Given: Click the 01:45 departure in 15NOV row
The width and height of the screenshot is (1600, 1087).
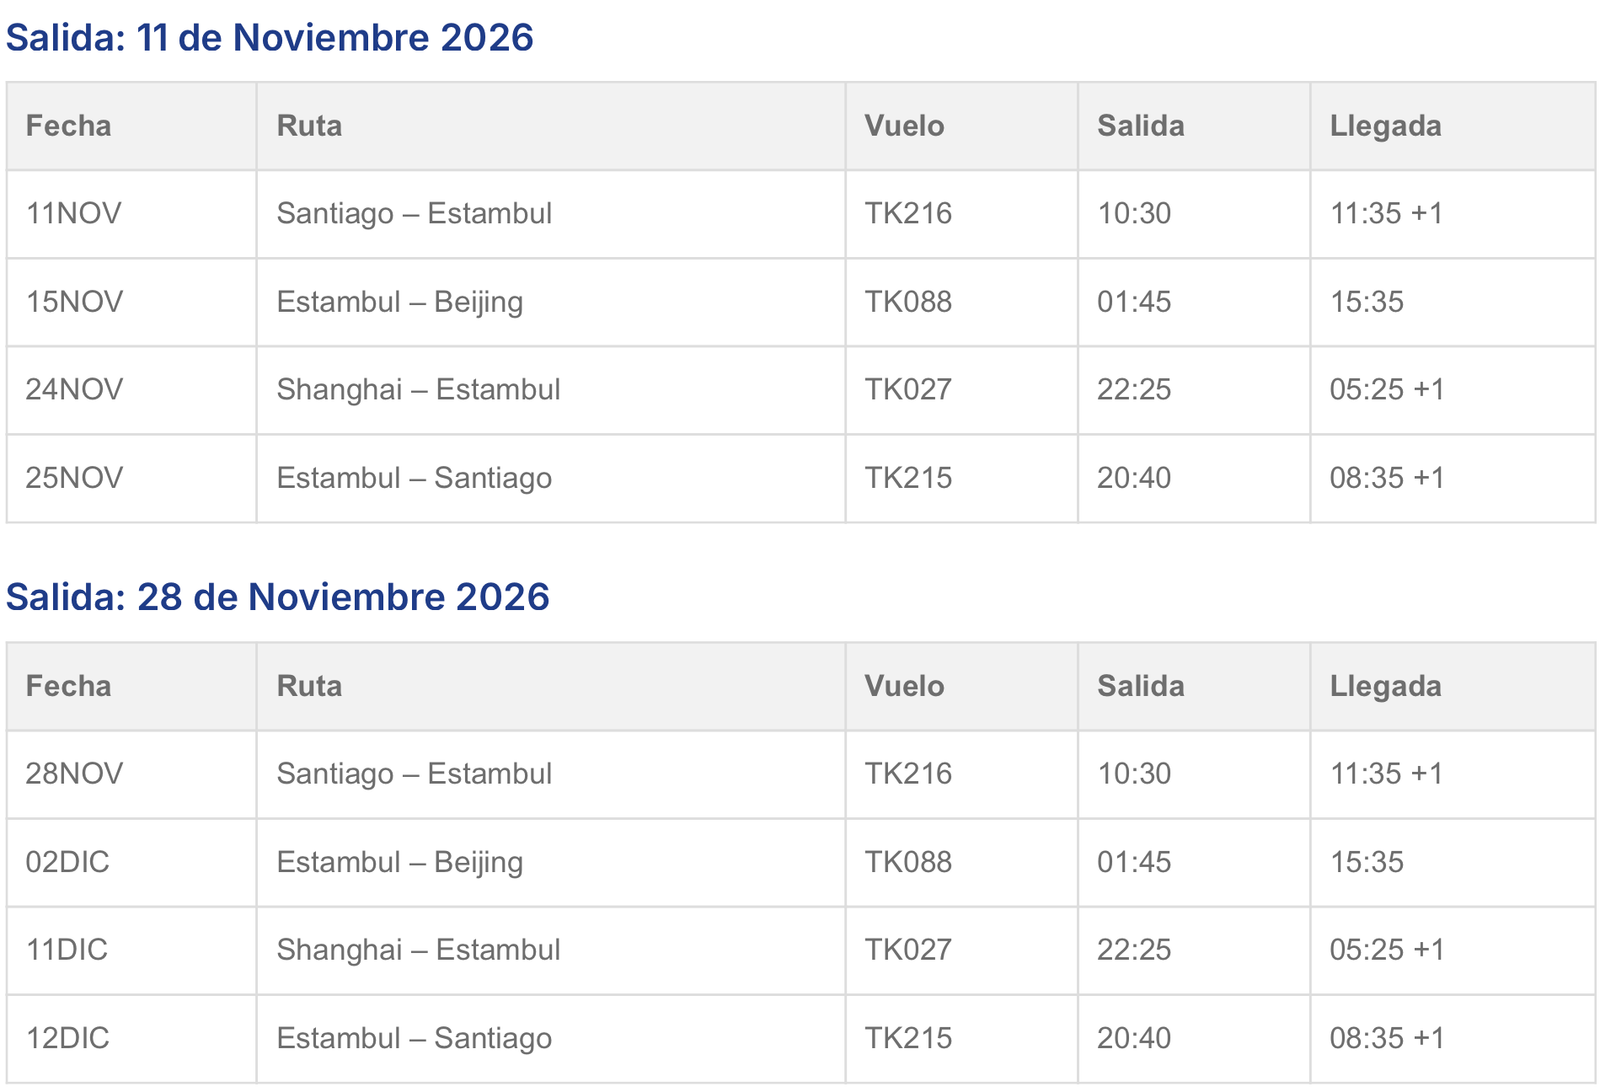Looking at the screenshot, I should pos(1134,302).
